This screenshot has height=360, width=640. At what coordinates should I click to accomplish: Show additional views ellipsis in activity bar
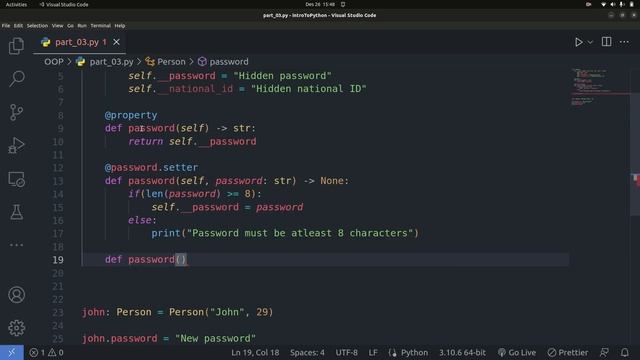[16, 245]
